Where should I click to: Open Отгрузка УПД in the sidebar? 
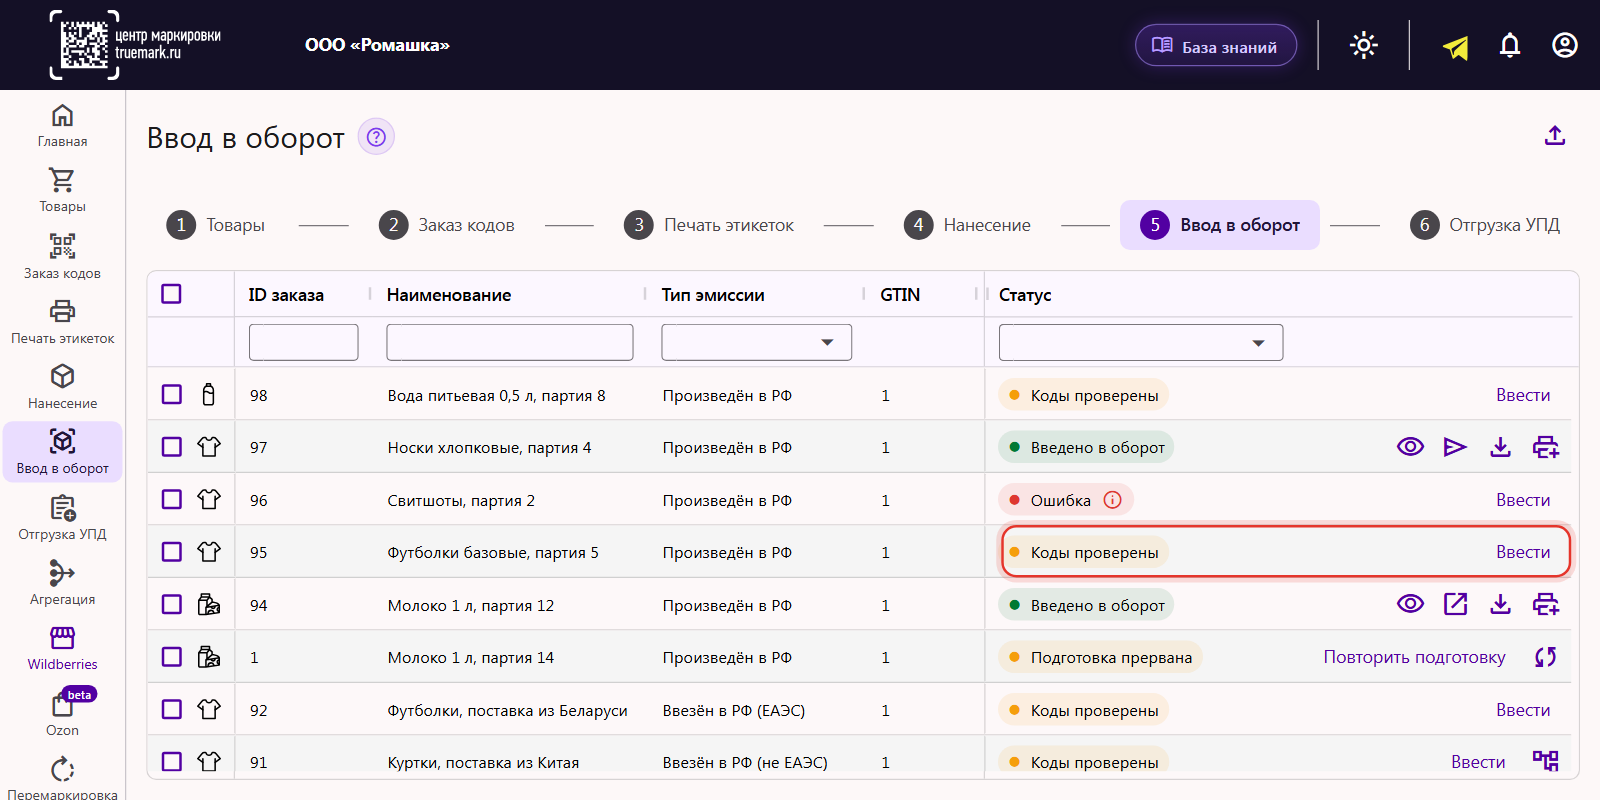[x=62, y=518]
